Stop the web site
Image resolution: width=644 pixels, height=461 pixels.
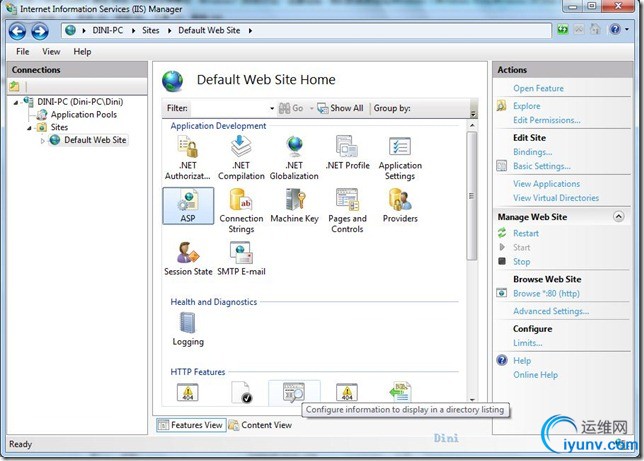pyautogui.click(x=521, y=262)
